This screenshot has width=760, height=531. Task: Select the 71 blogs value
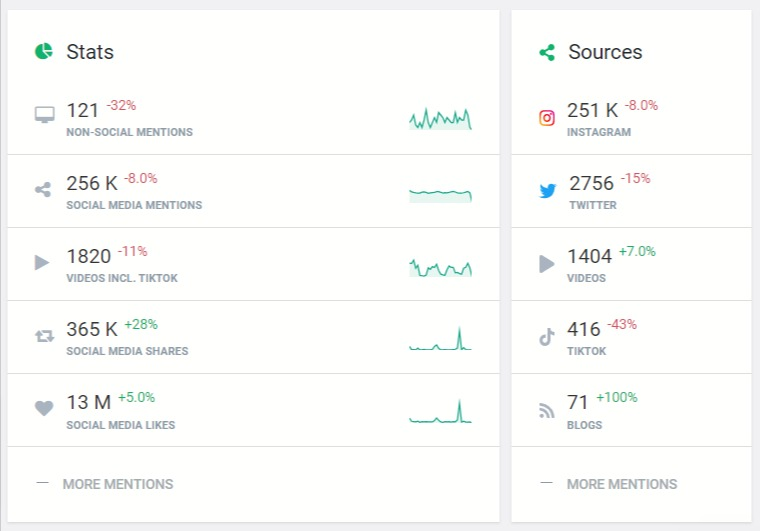coord(578,403)
